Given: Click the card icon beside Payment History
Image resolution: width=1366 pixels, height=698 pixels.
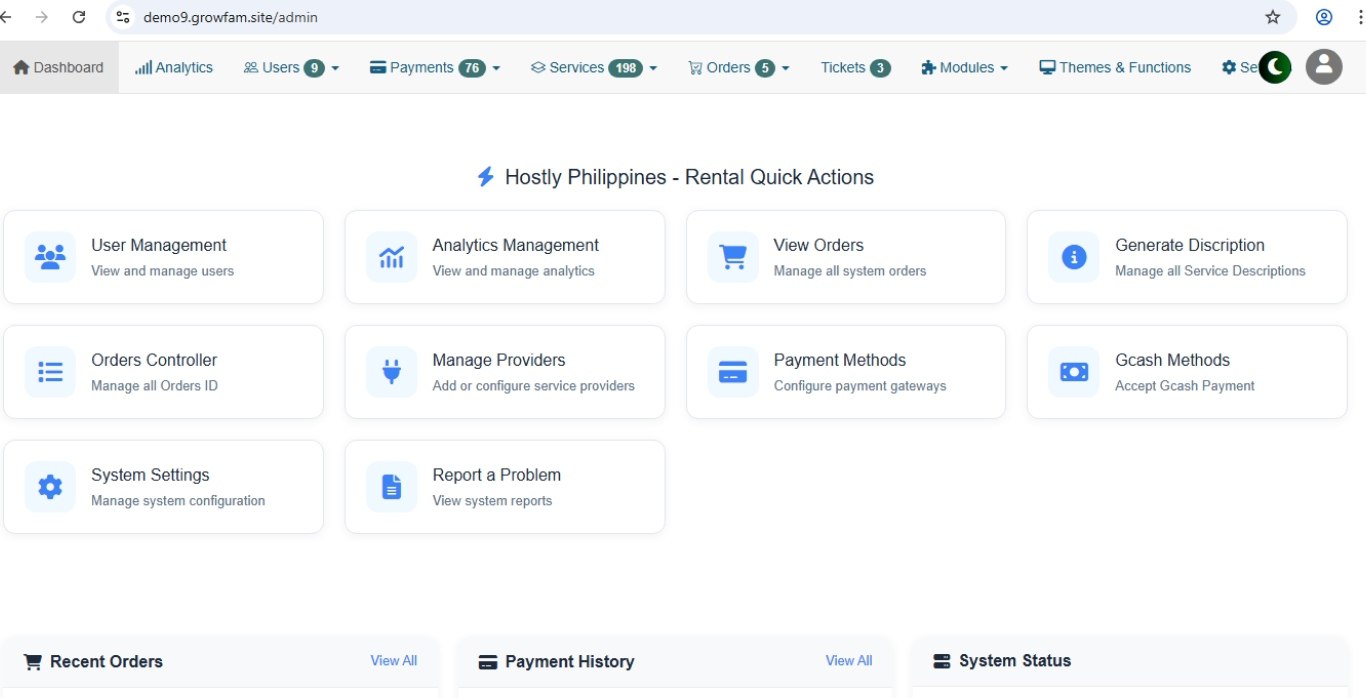Looking at the screenshot, I should point(488,662).
